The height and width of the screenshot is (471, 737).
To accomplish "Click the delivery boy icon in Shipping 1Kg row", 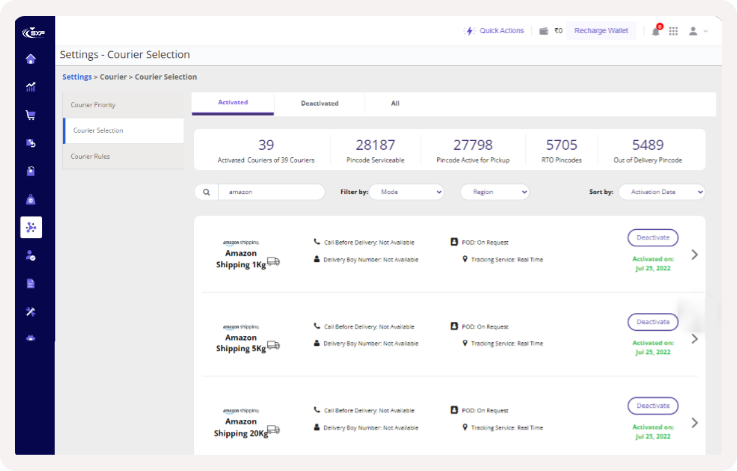I will click(317, 259).
